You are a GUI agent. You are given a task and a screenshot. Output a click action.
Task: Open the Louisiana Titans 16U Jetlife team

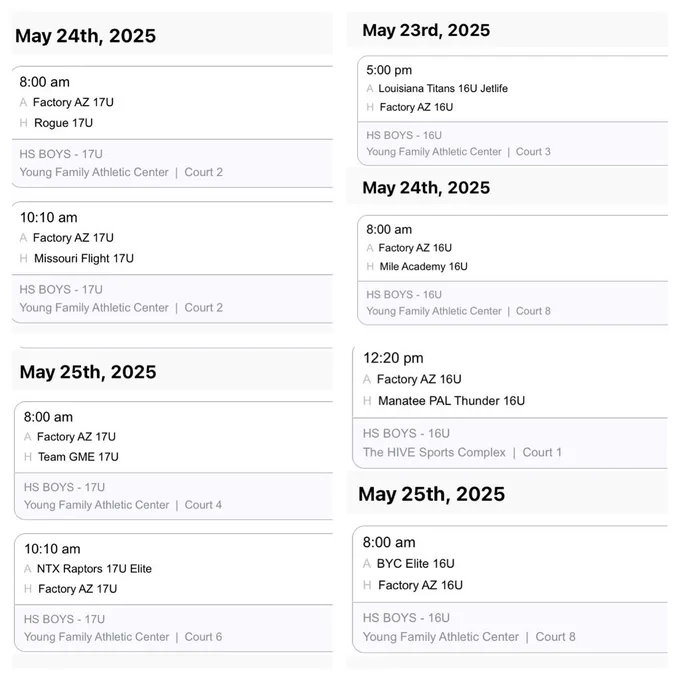443,88
